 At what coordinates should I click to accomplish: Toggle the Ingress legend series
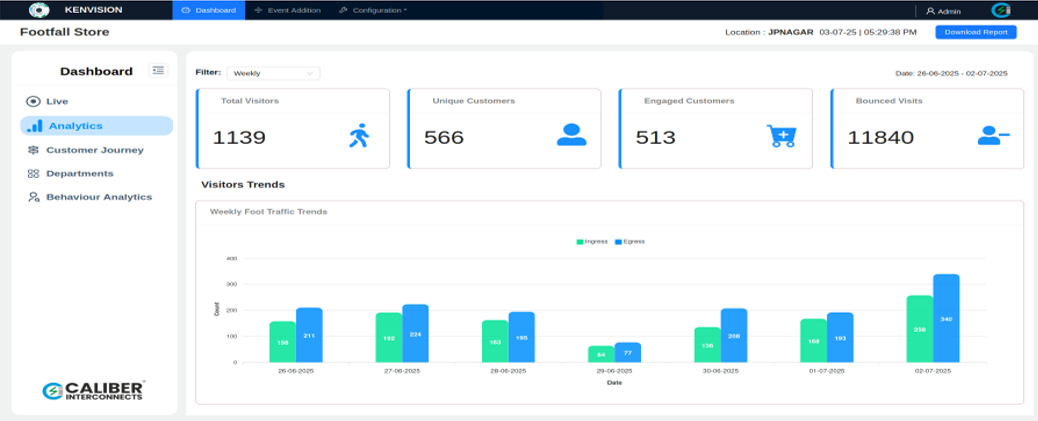point(592,241)
